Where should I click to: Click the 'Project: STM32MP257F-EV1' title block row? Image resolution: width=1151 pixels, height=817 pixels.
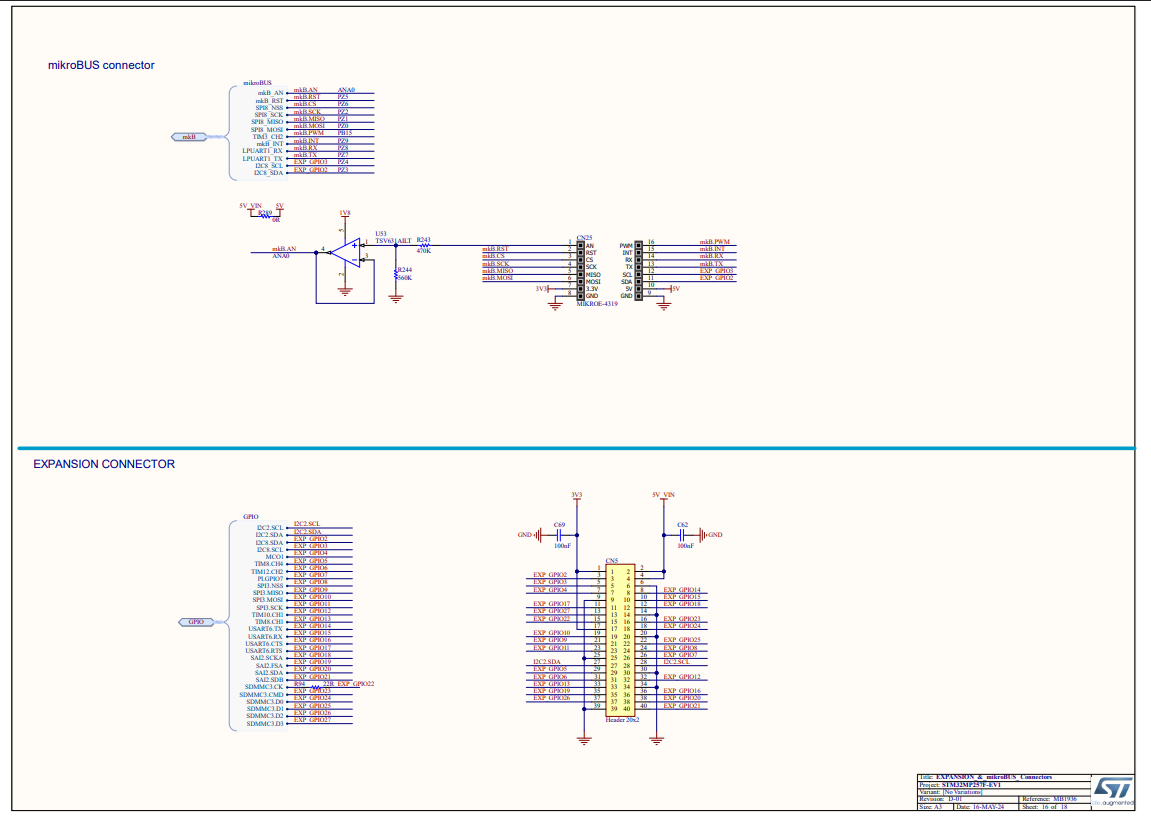click(960, 785)
